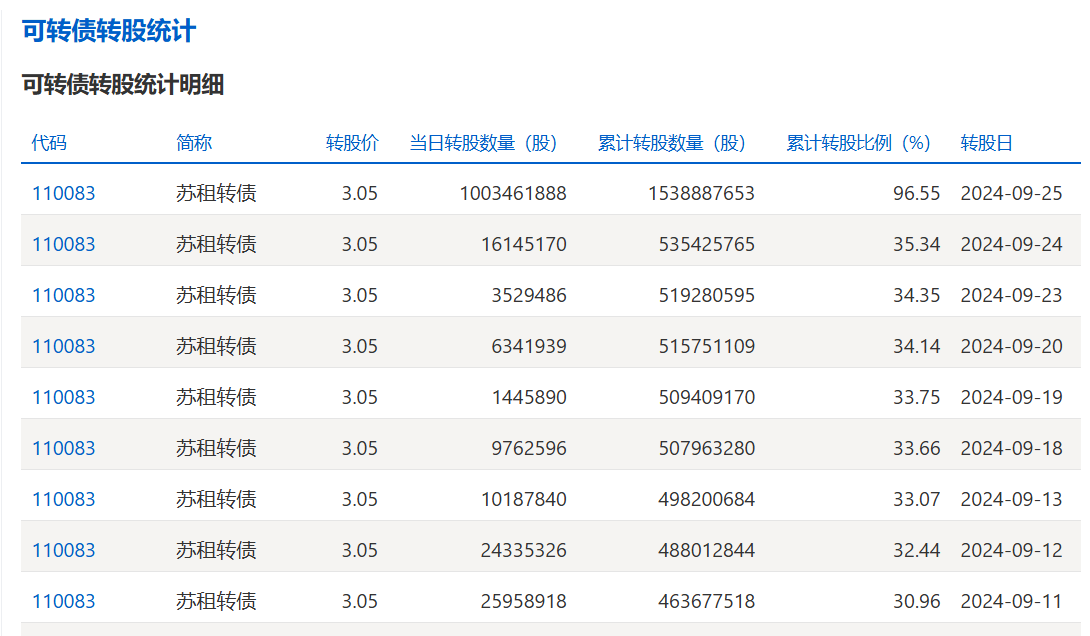1090x636 pixels.
Task: Open code link 110083 for 2024-09-12 row
Action: (63, 550)
